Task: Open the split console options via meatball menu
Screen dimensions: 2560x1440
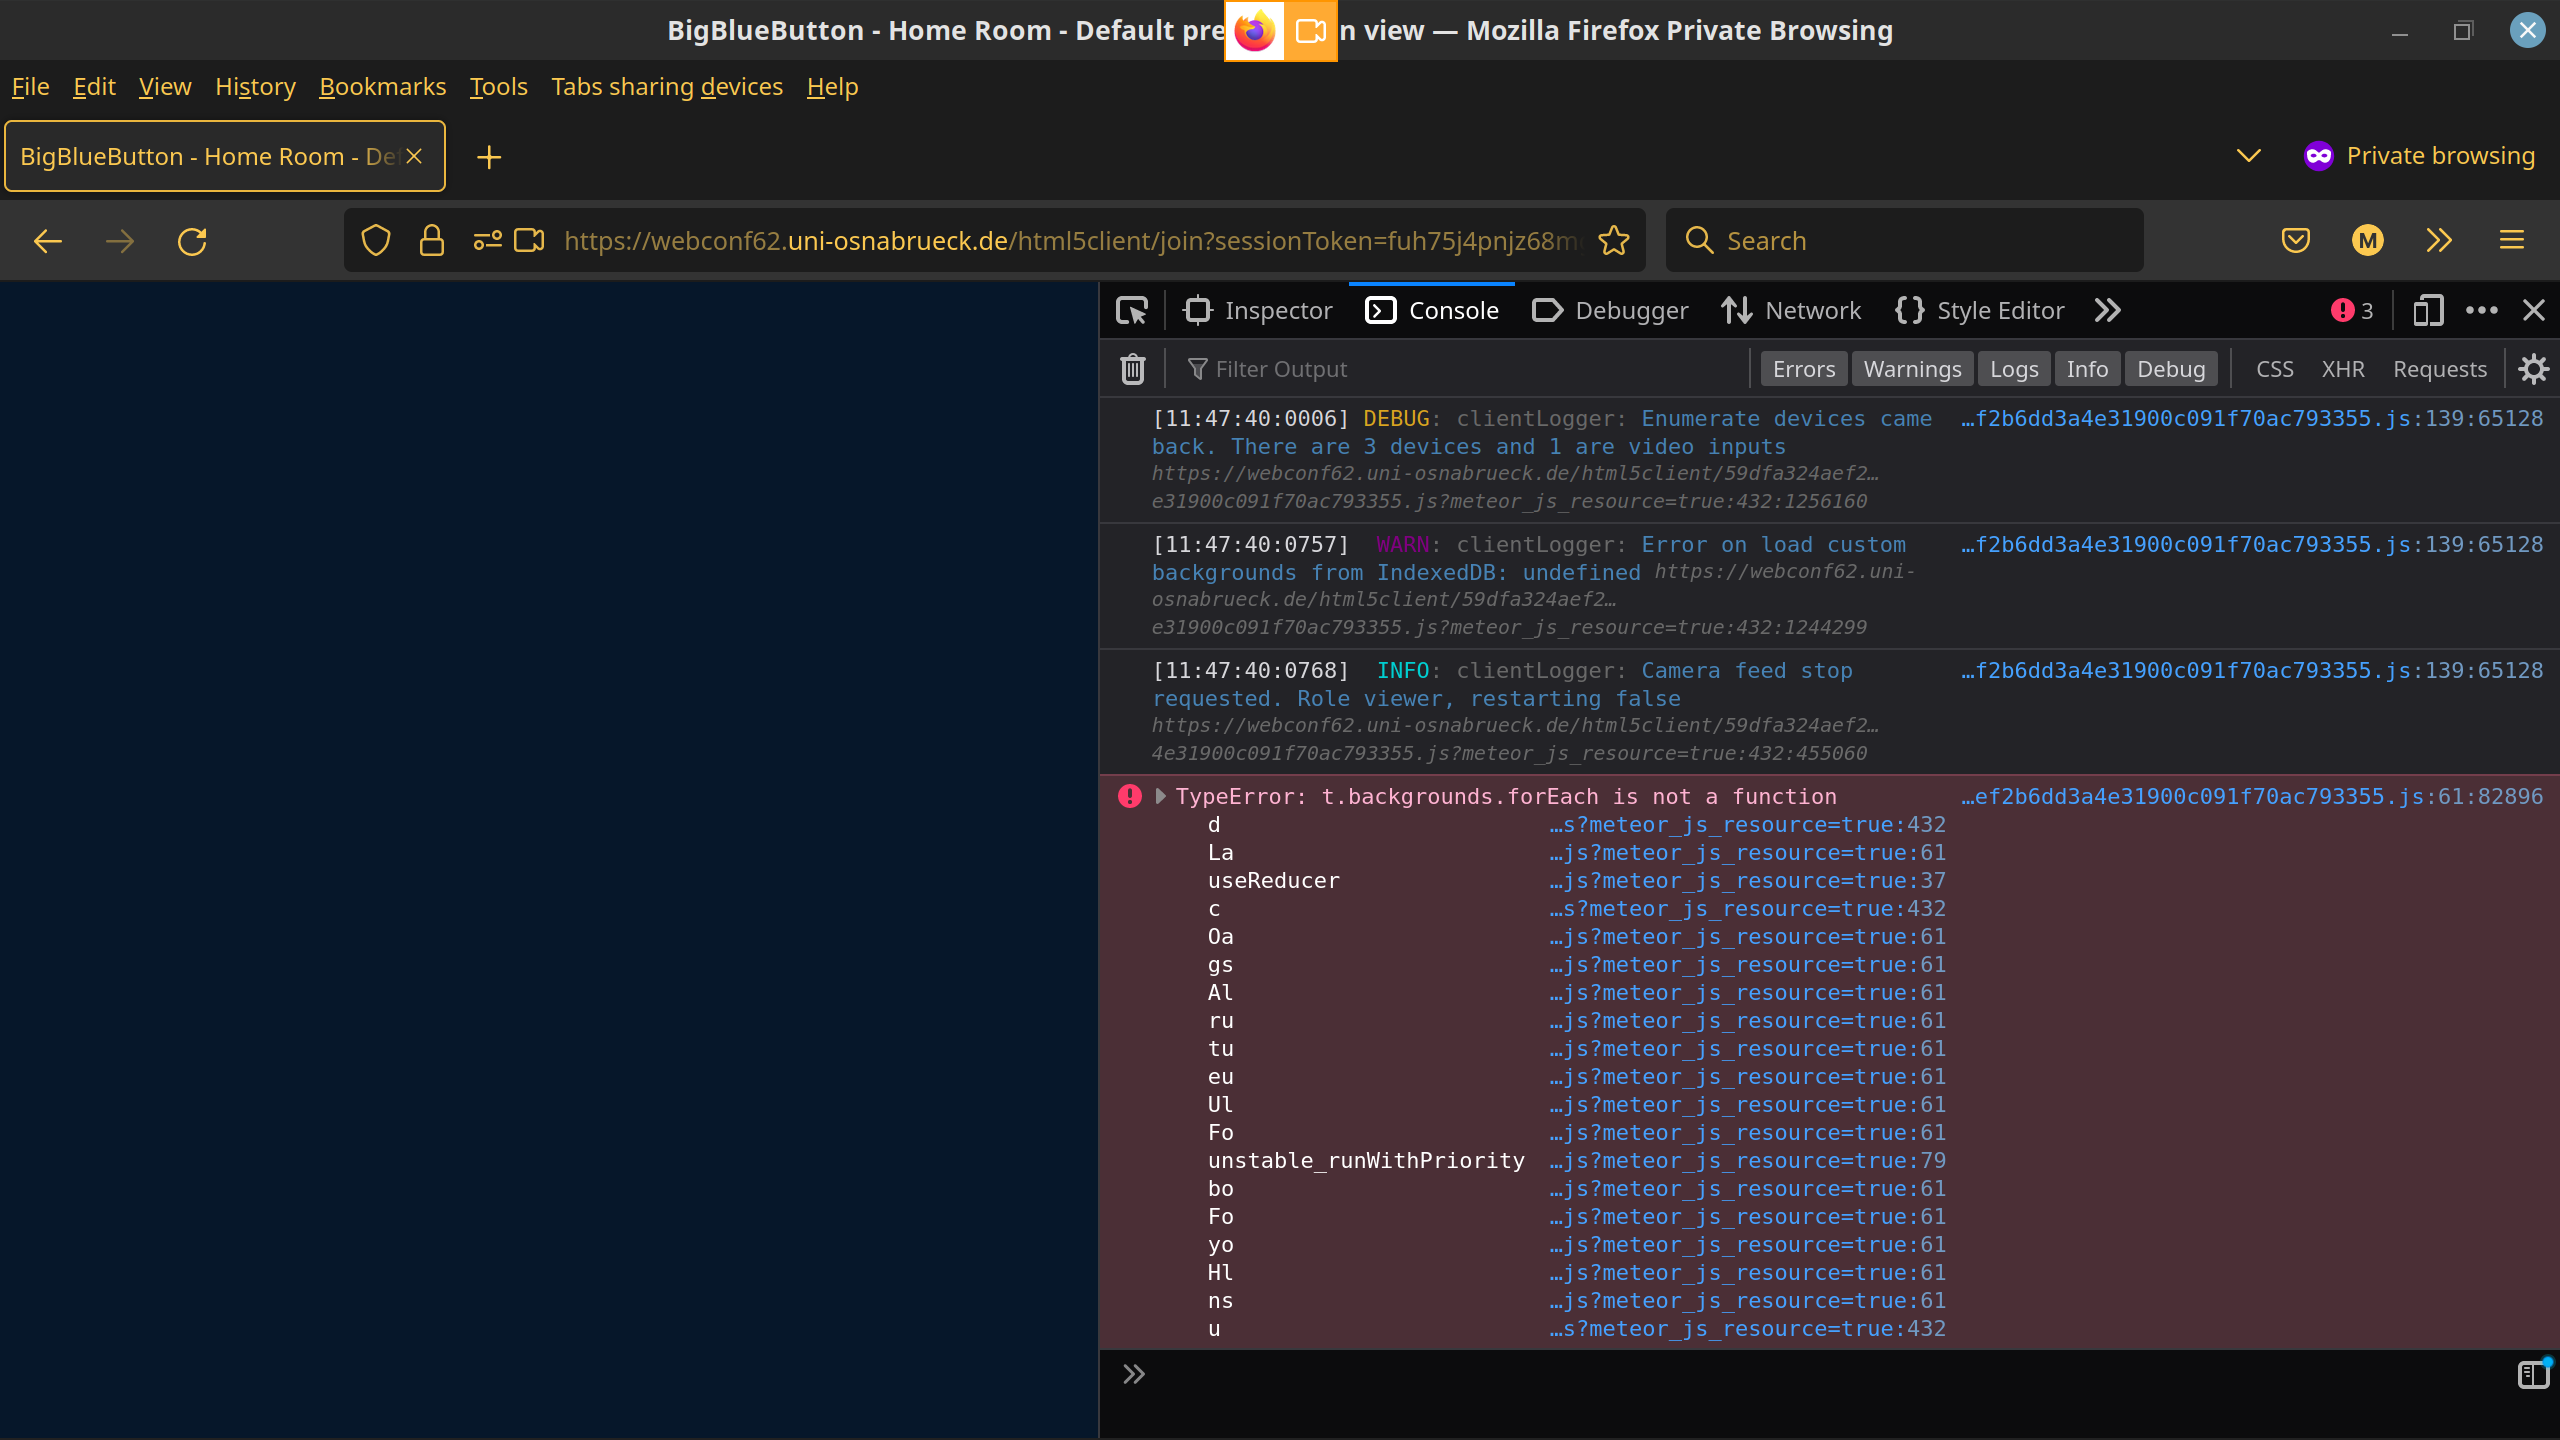Action: [2481, 310]
